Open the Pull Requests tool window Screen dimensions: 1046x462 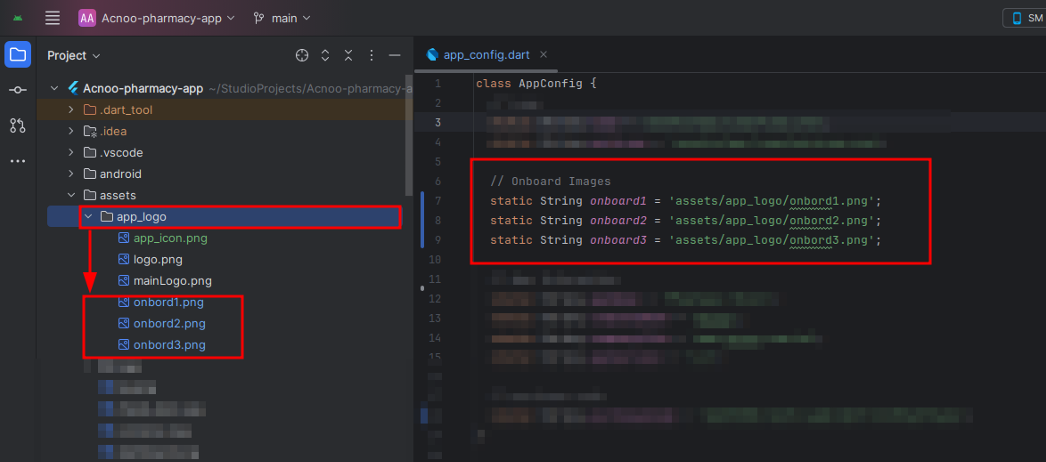18,125
